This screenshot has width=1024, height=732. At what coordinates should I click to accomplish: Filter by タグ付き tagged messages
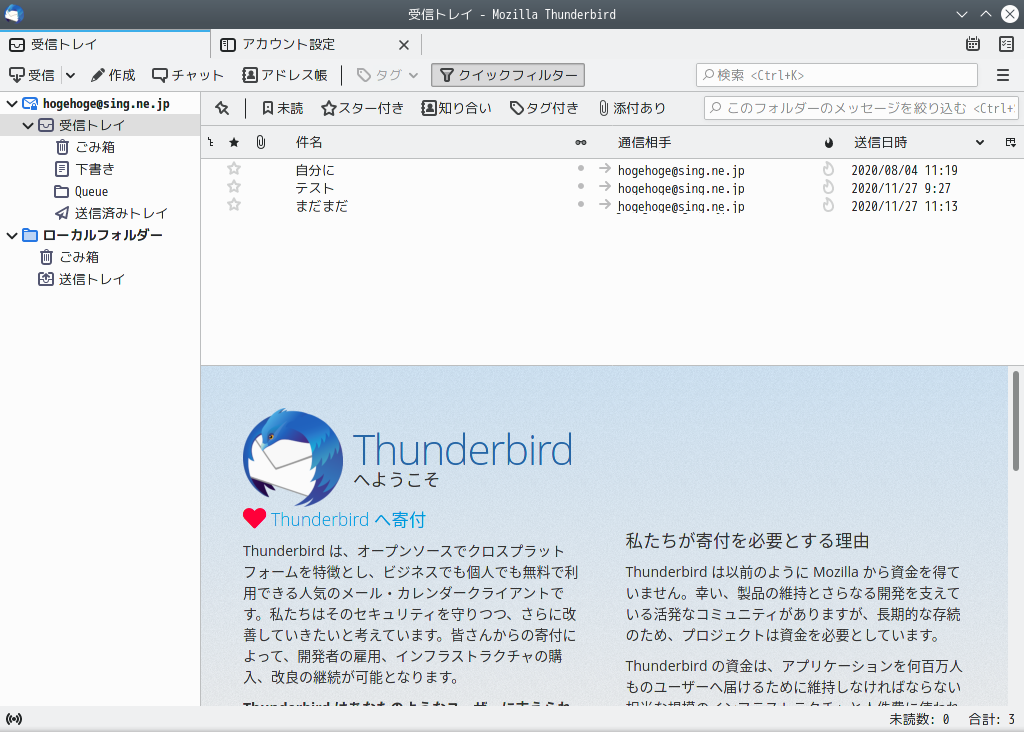click(544, 108)
